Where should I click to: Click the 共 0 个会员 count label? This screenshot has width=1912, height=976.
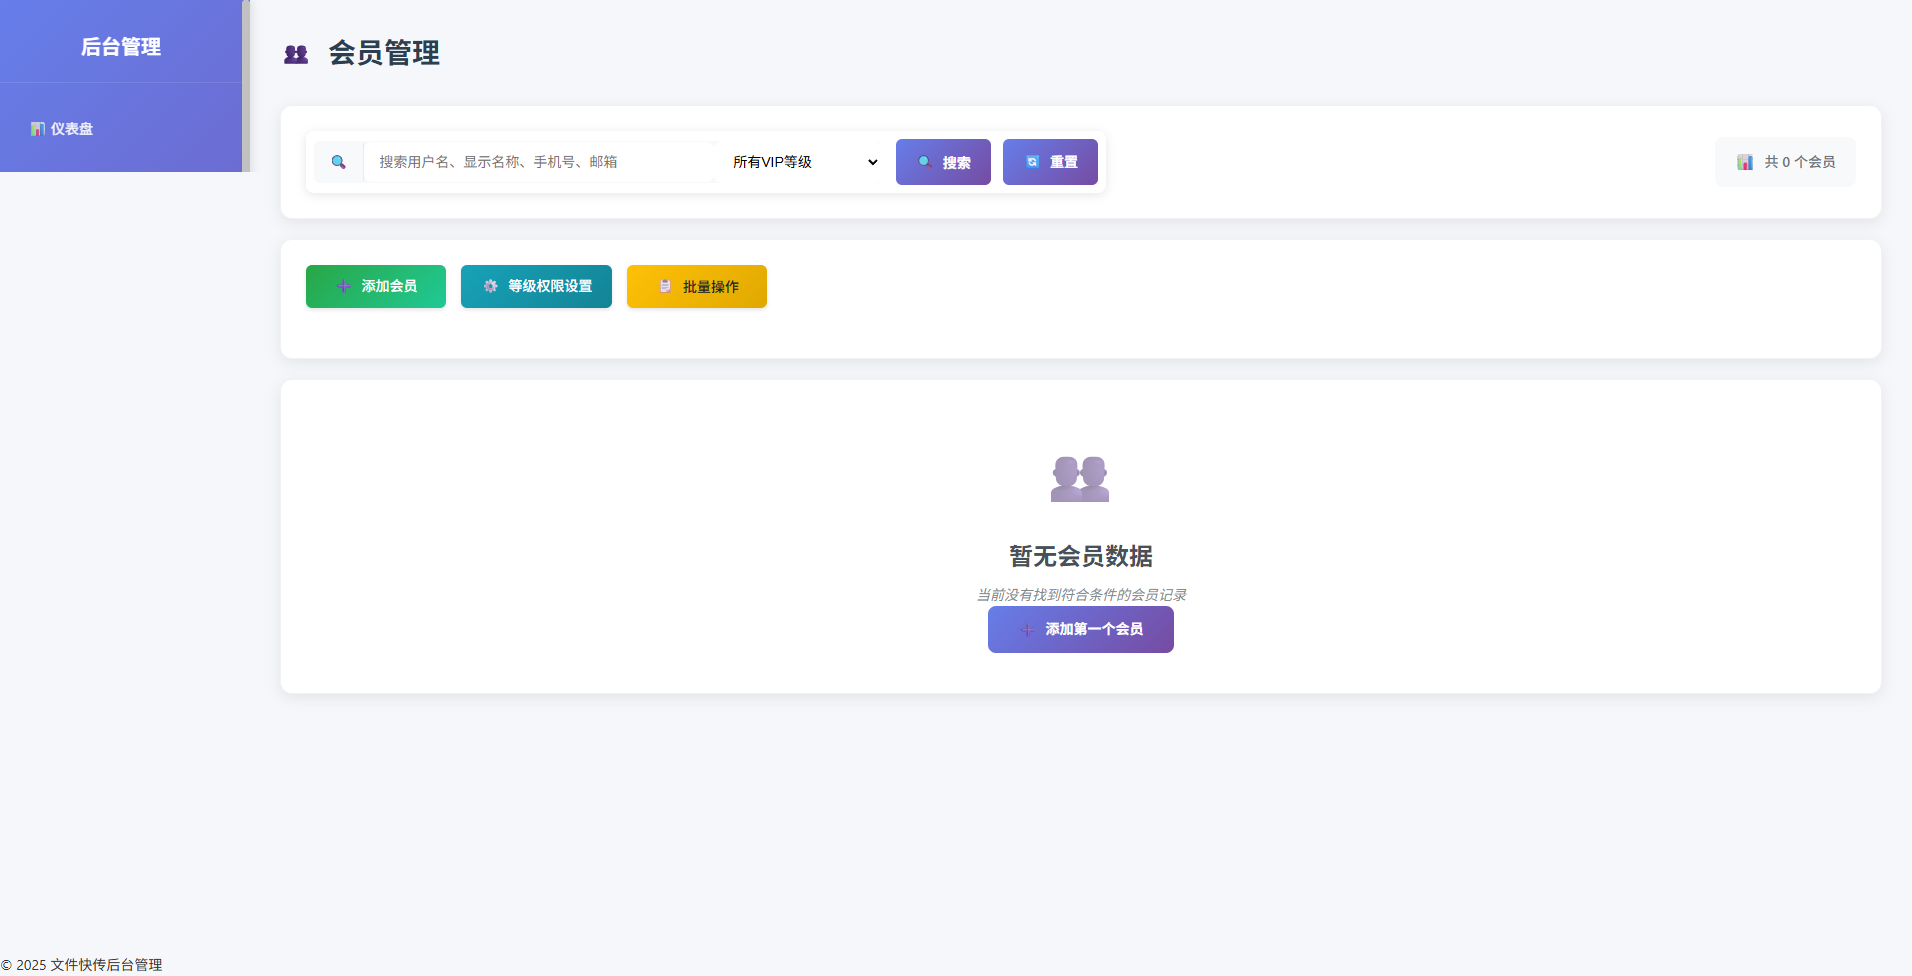coord(1799,162)
